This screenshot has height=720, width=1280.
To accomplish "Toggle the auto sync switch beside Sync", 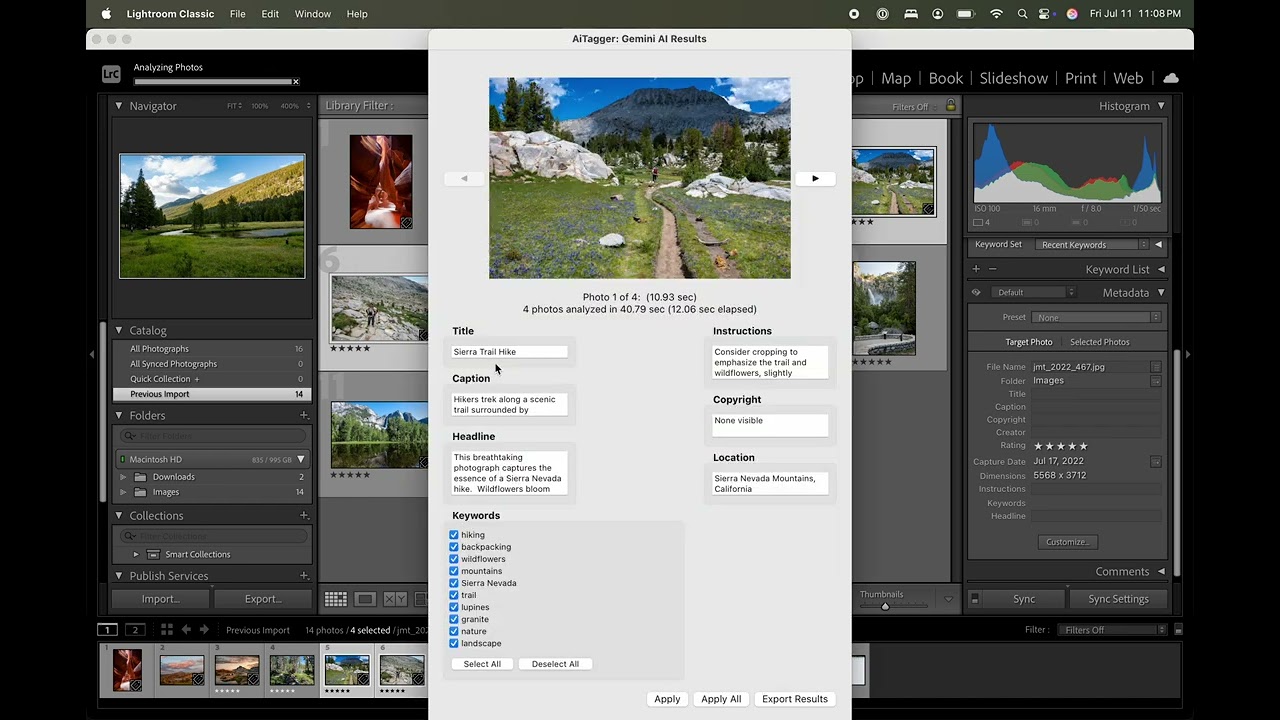I will pos(975,599).
